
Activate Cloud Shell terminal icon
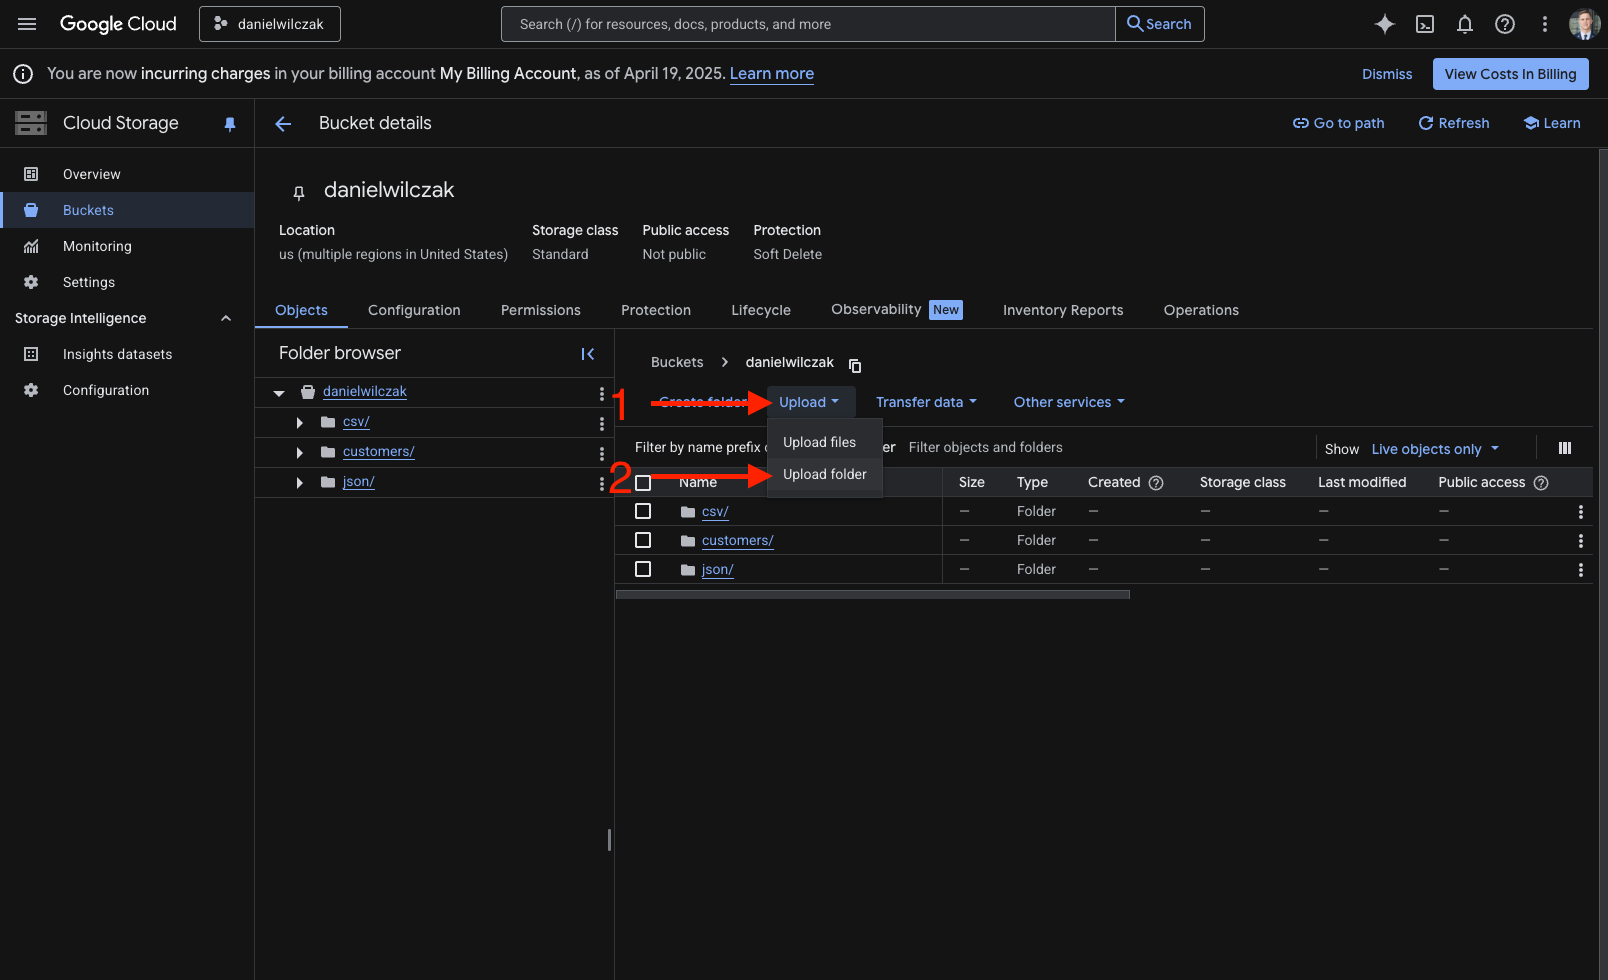pos(1425,24)
